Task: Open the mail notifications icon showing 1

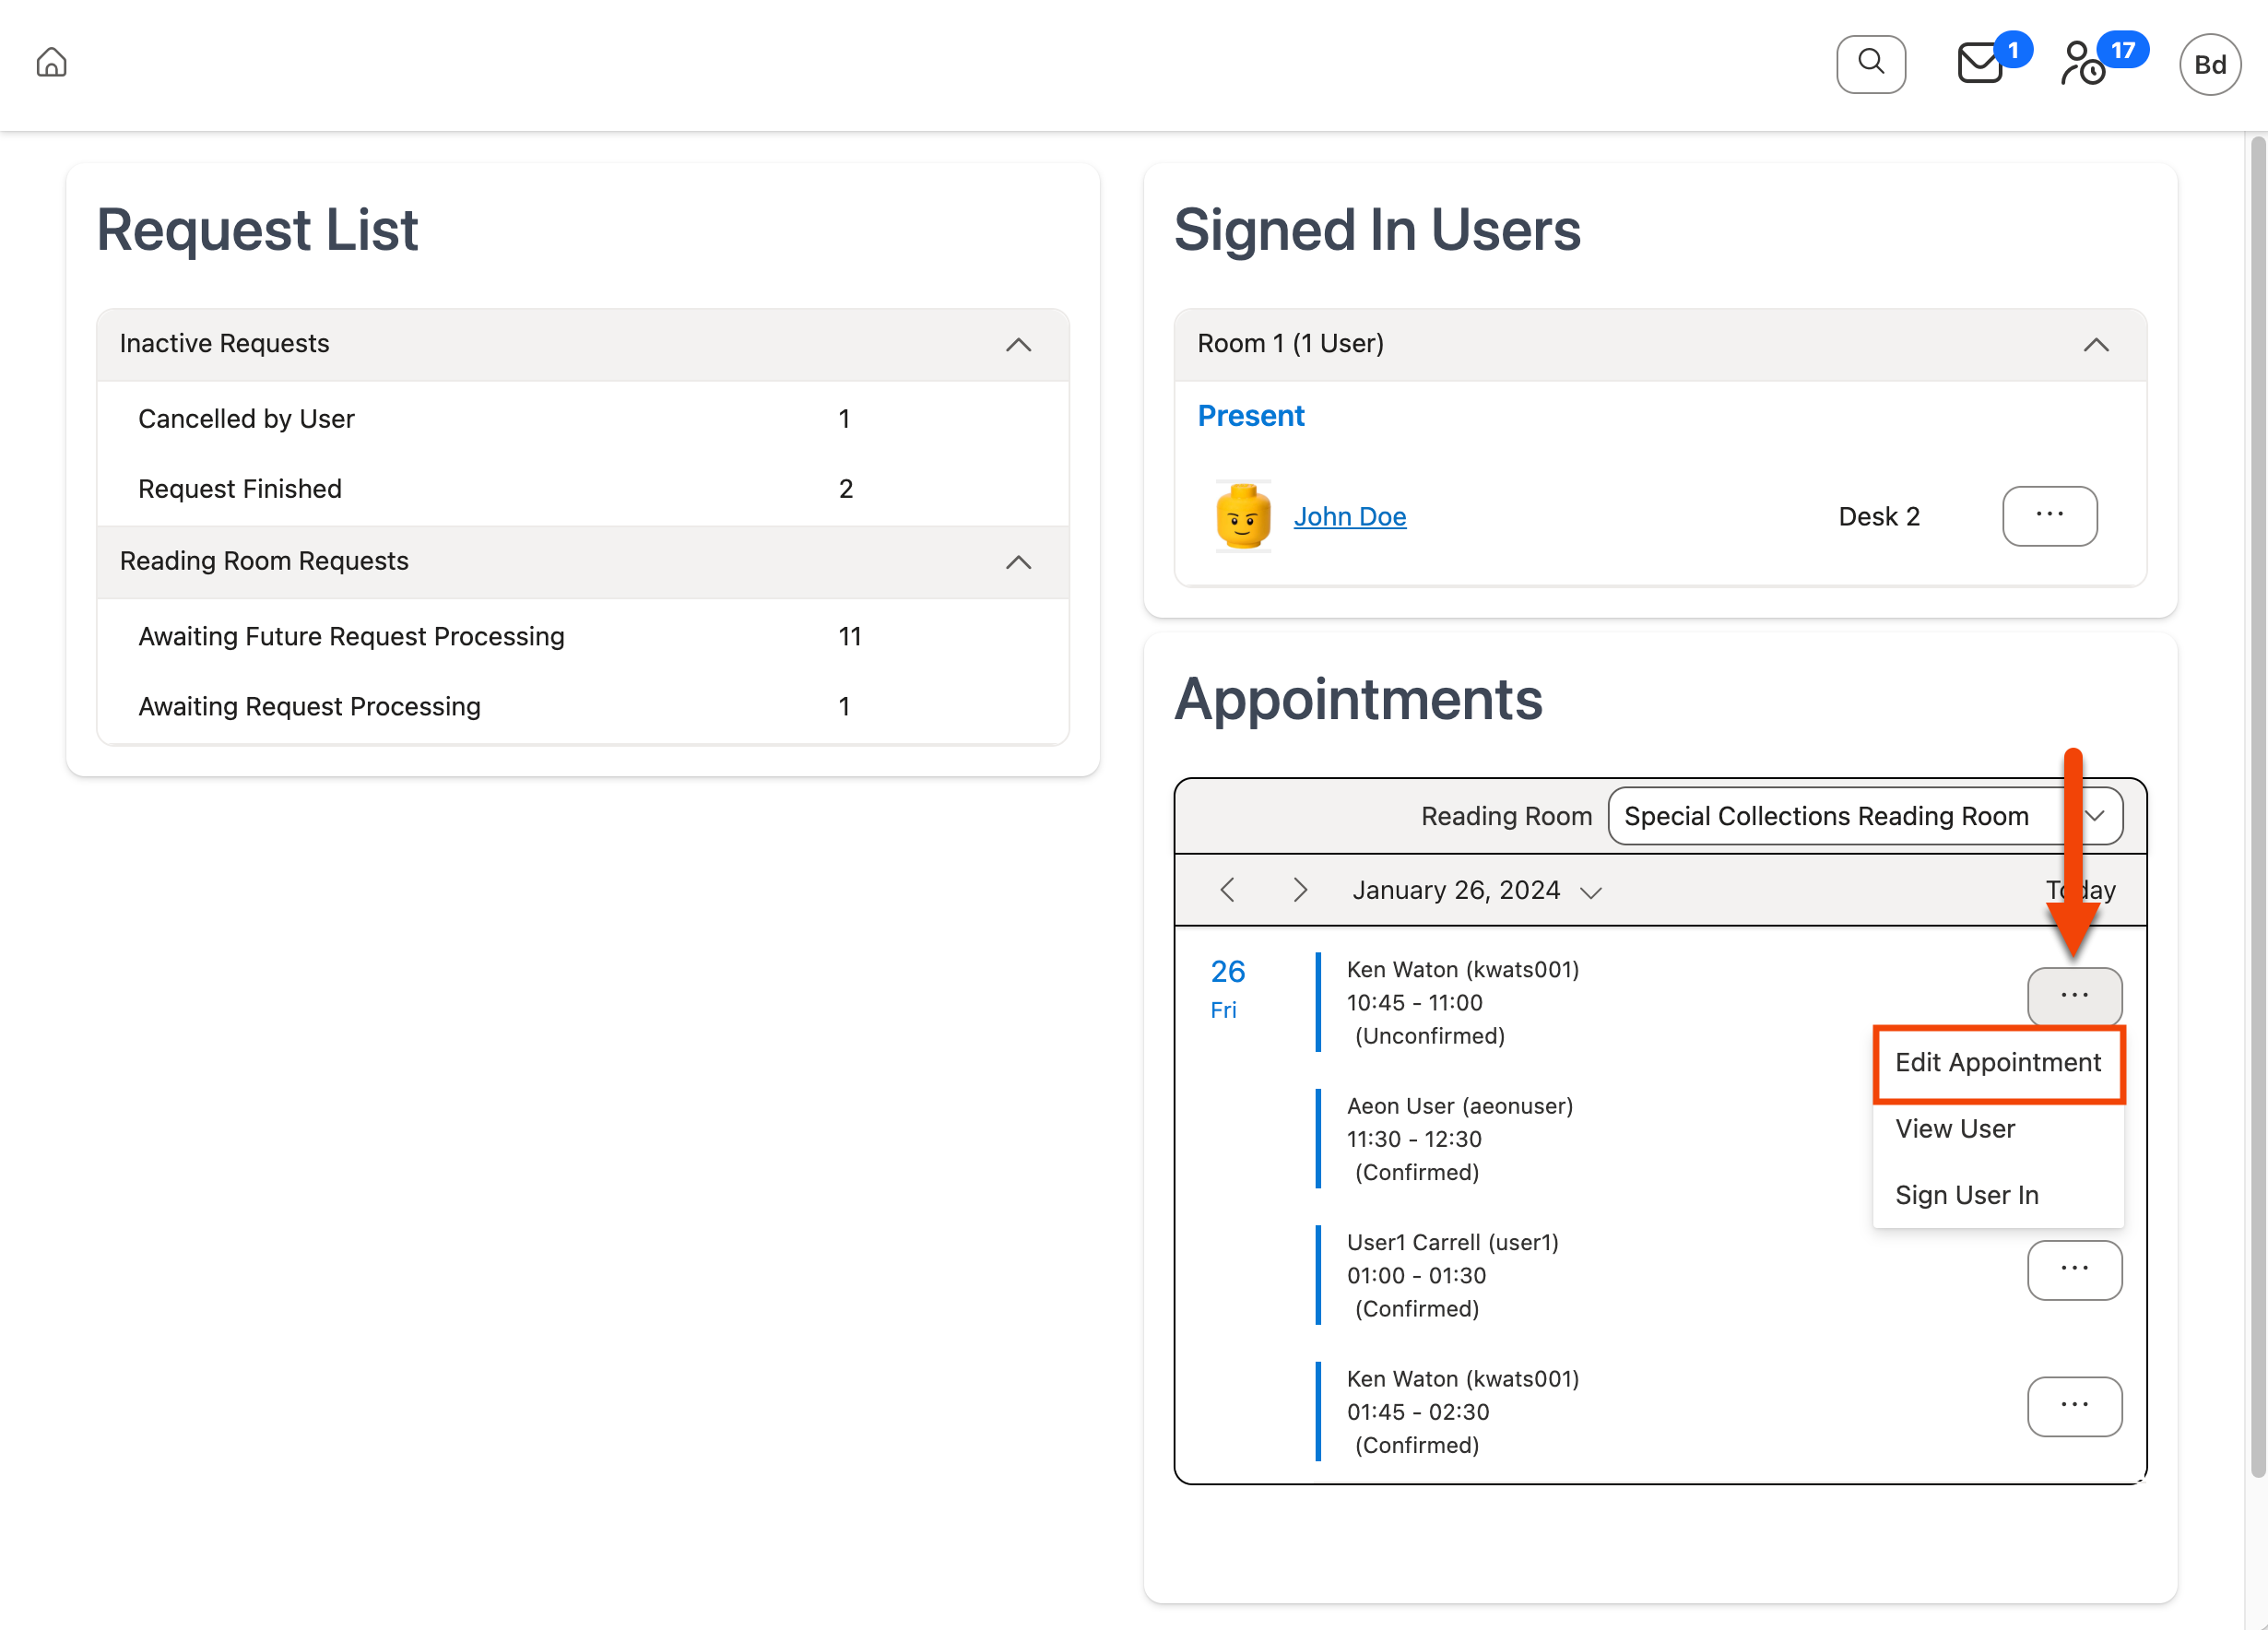Action: [x=1979, y=63]
